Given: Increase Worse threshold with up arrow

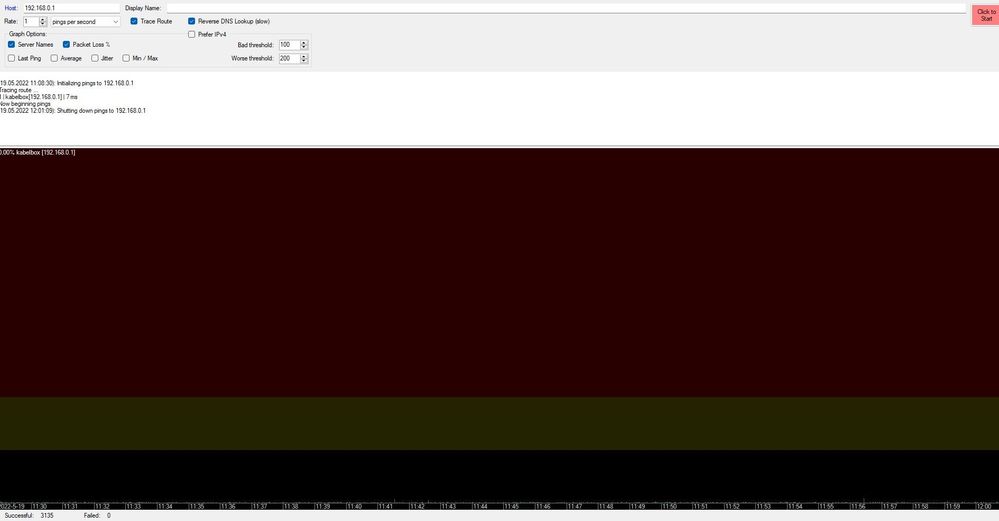Looking at the screenshot, I should tap(304, 56).
